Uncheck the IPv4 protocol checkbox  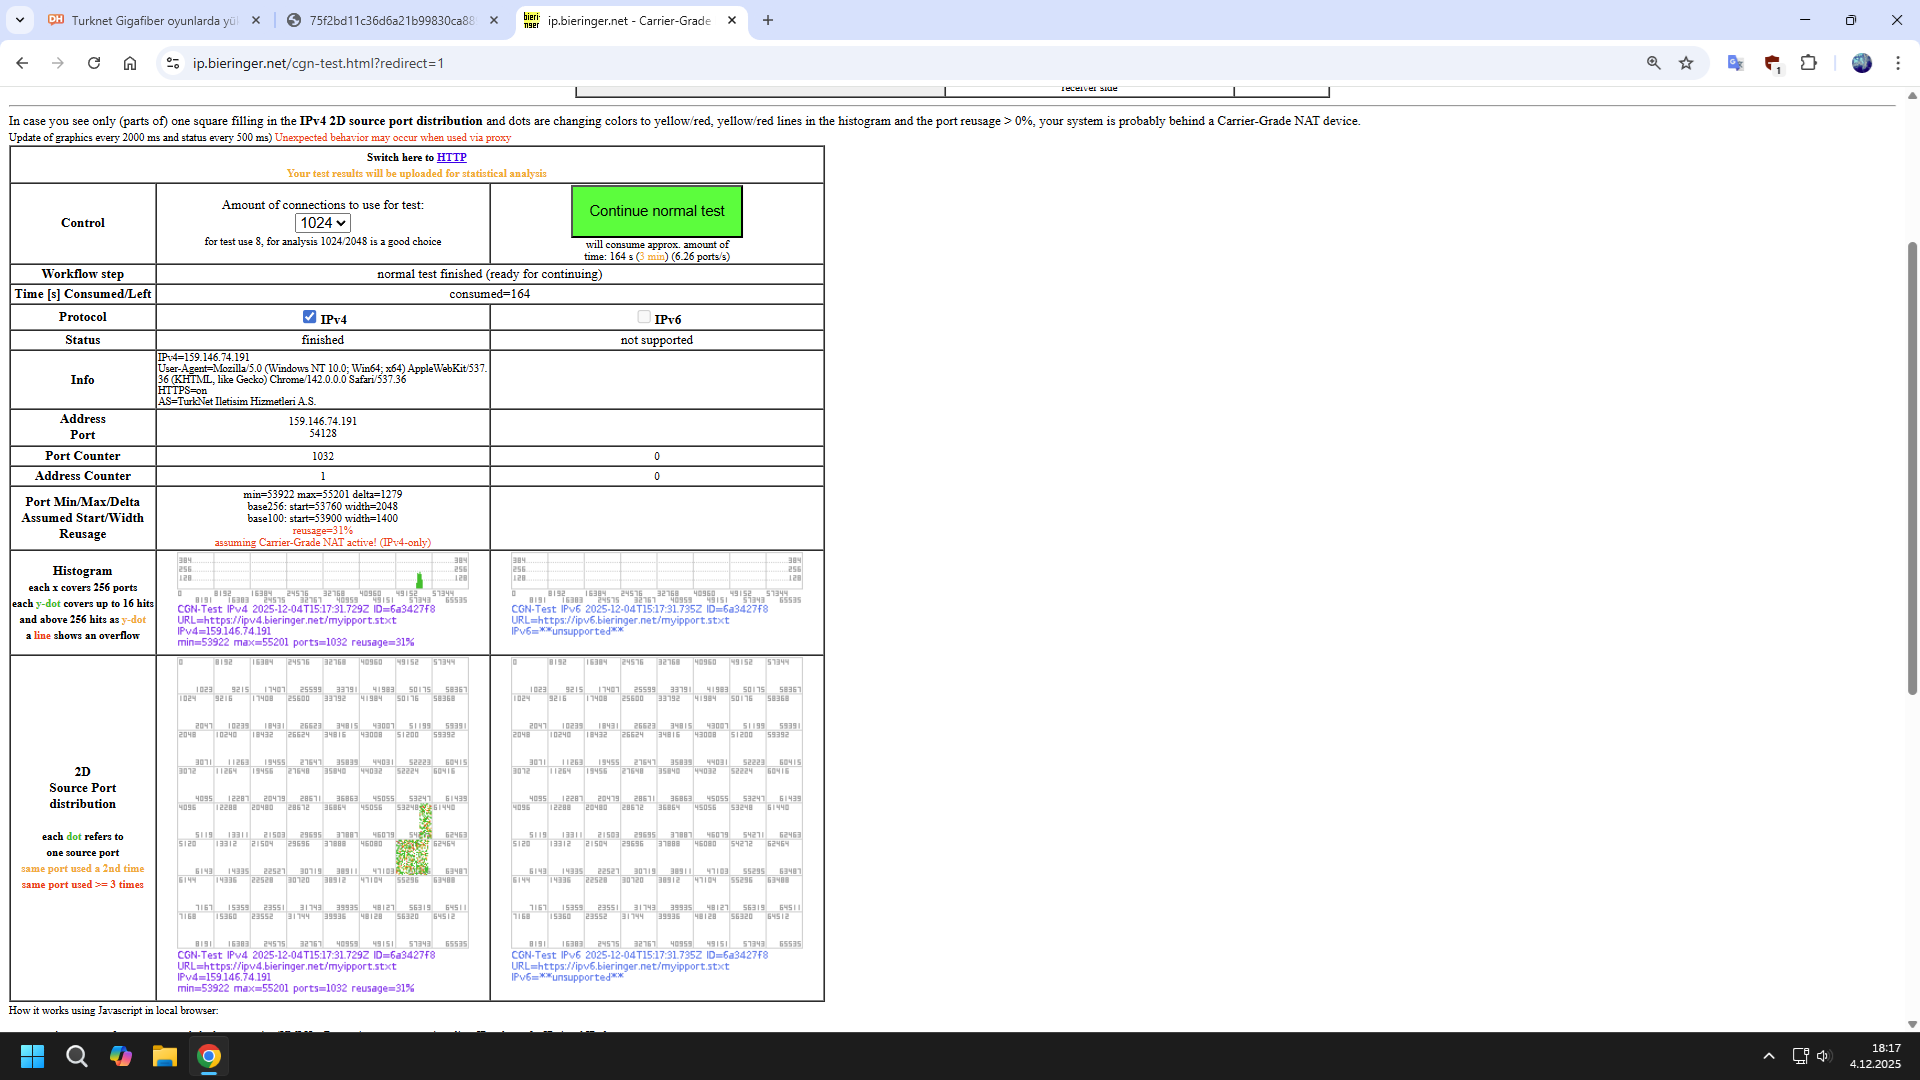coord(309,317)
